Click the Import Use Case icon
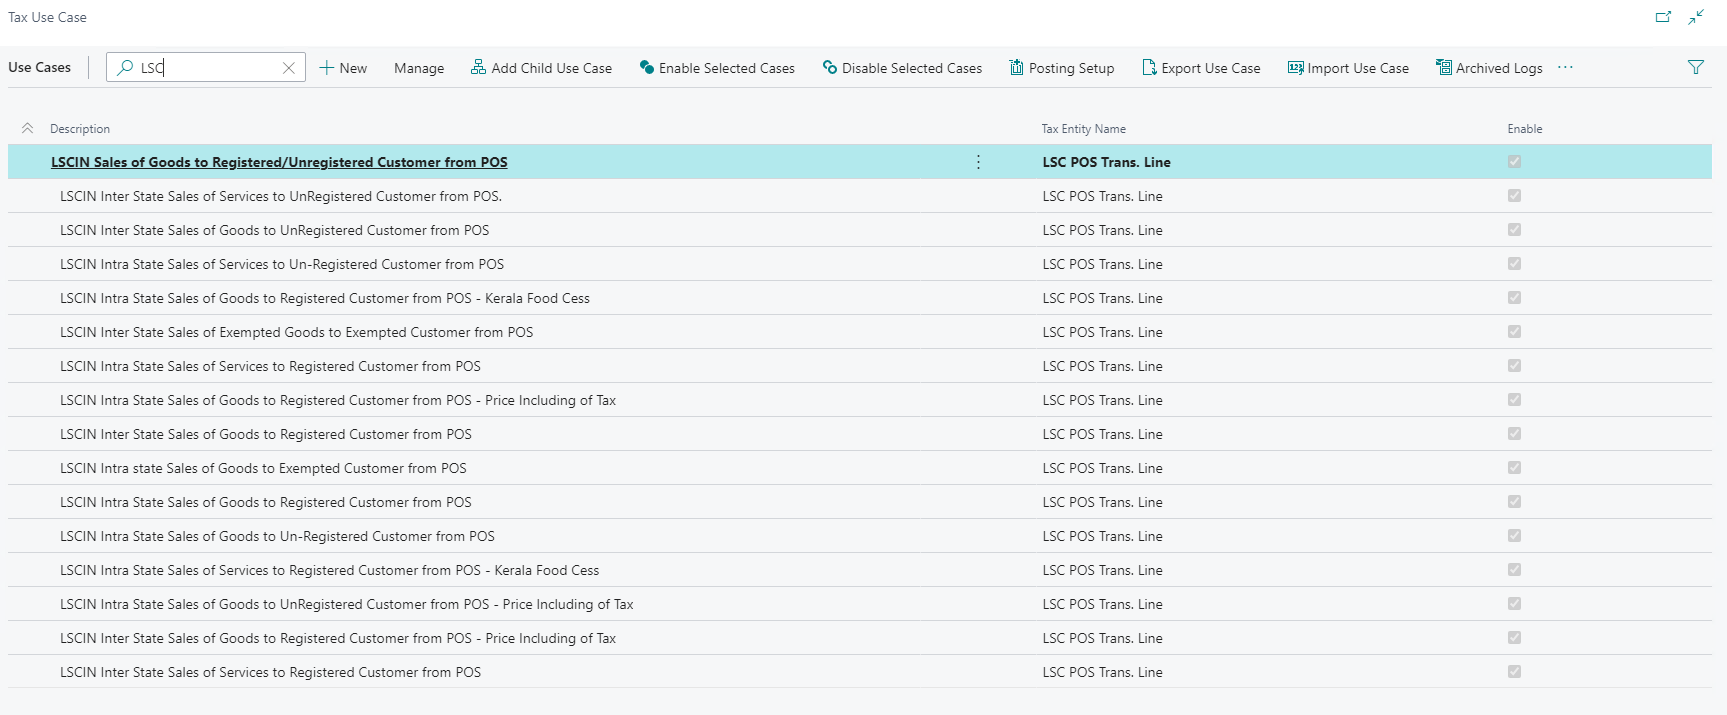The height and width of the screenshot is (715, 1727). 1295,68
